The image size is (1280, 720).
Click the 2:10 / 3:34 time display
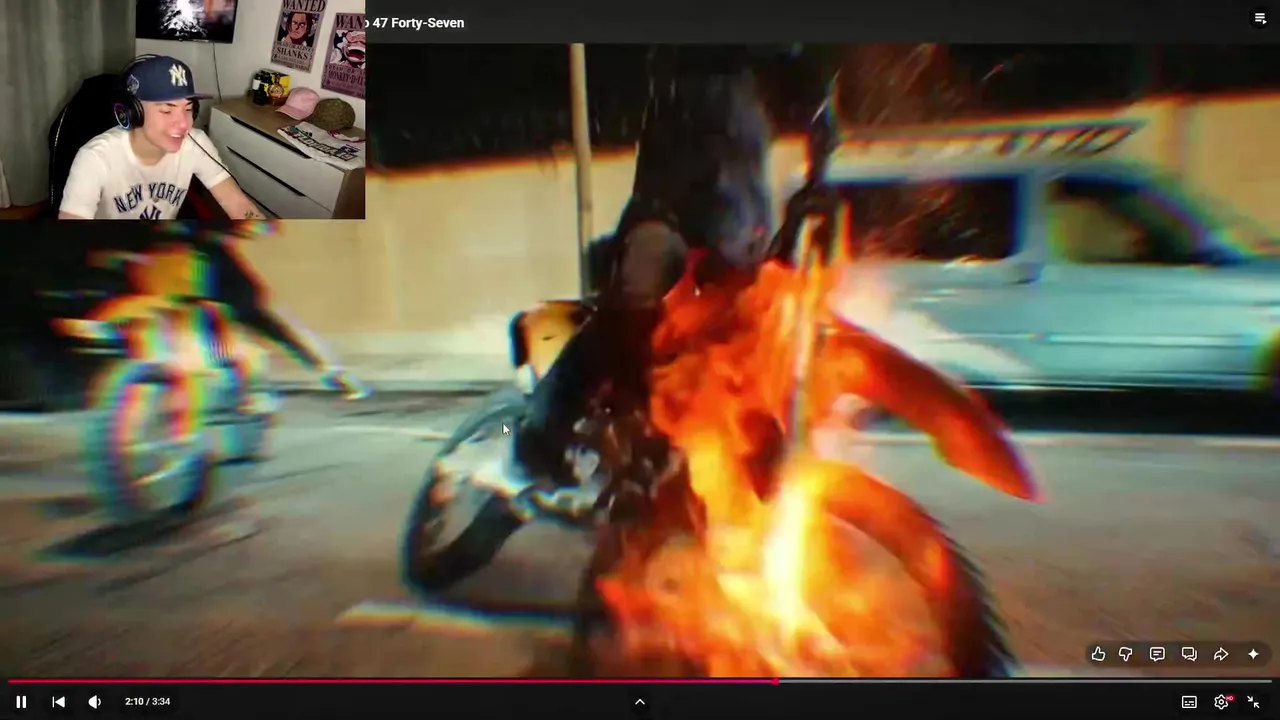click(x=147, y=702)
